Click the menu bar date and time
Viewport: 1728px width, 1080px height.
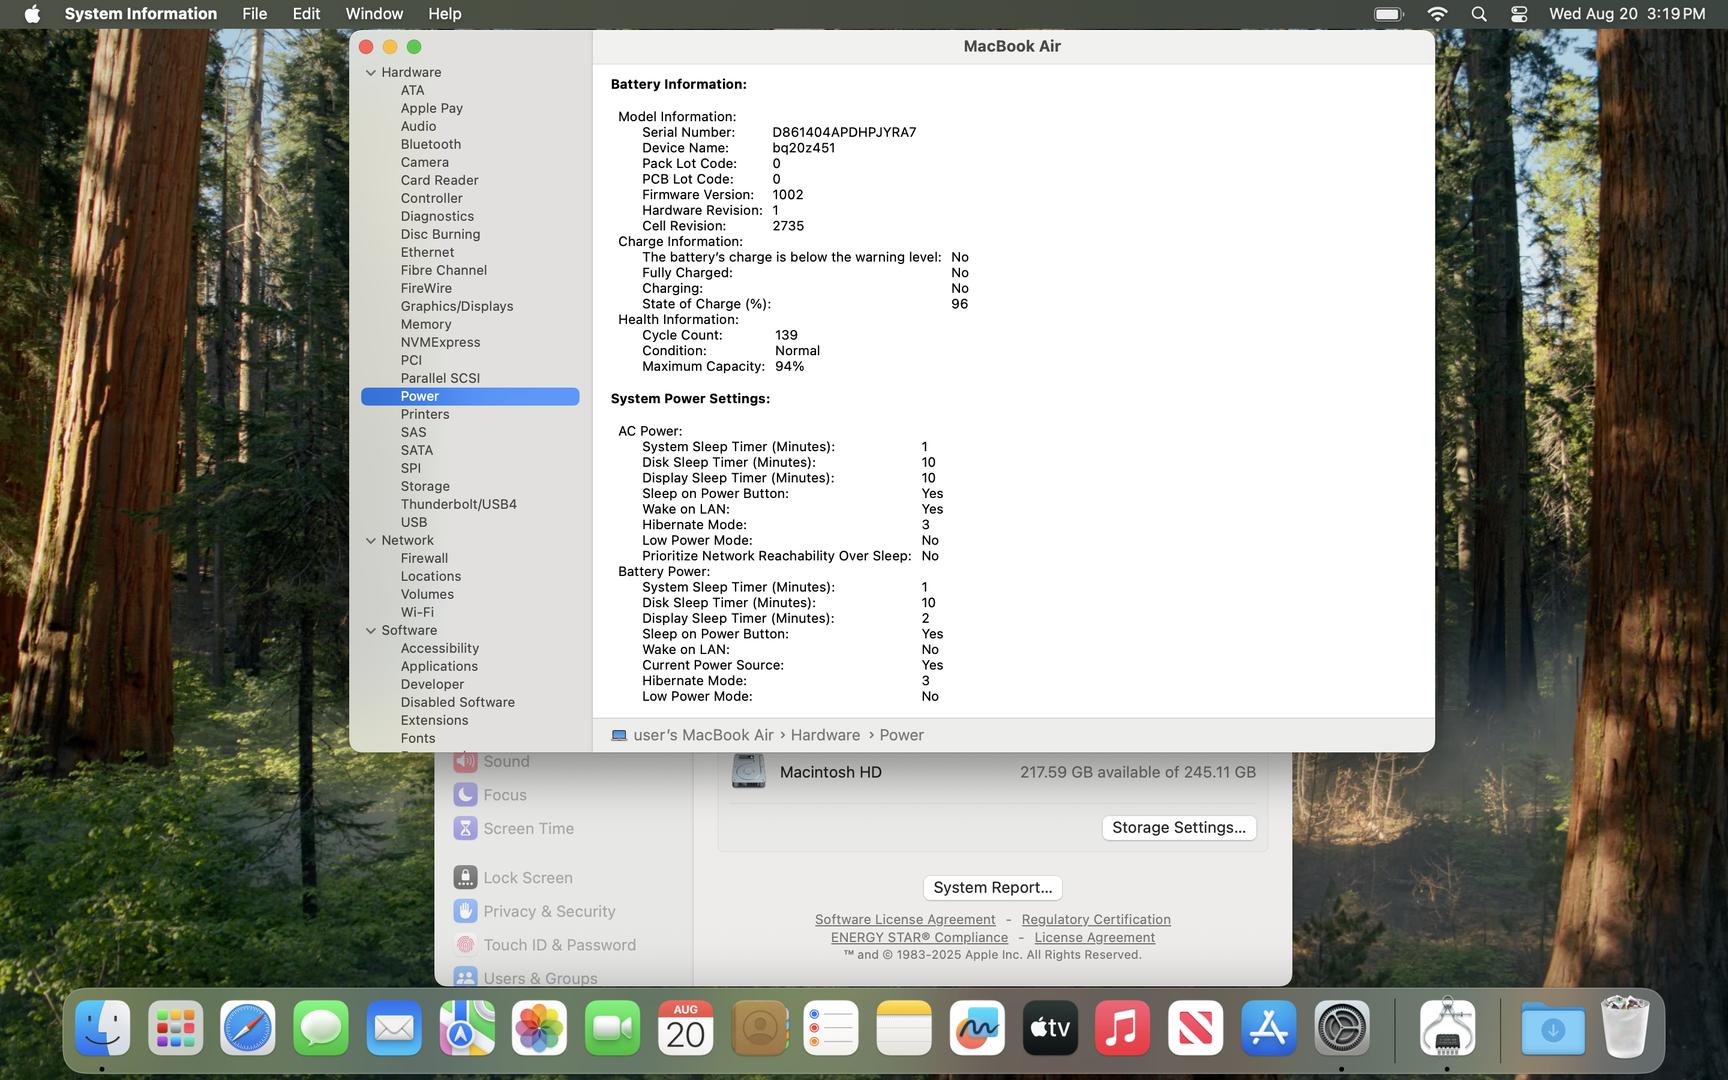pyautogui.click(x=1627, y=14)
